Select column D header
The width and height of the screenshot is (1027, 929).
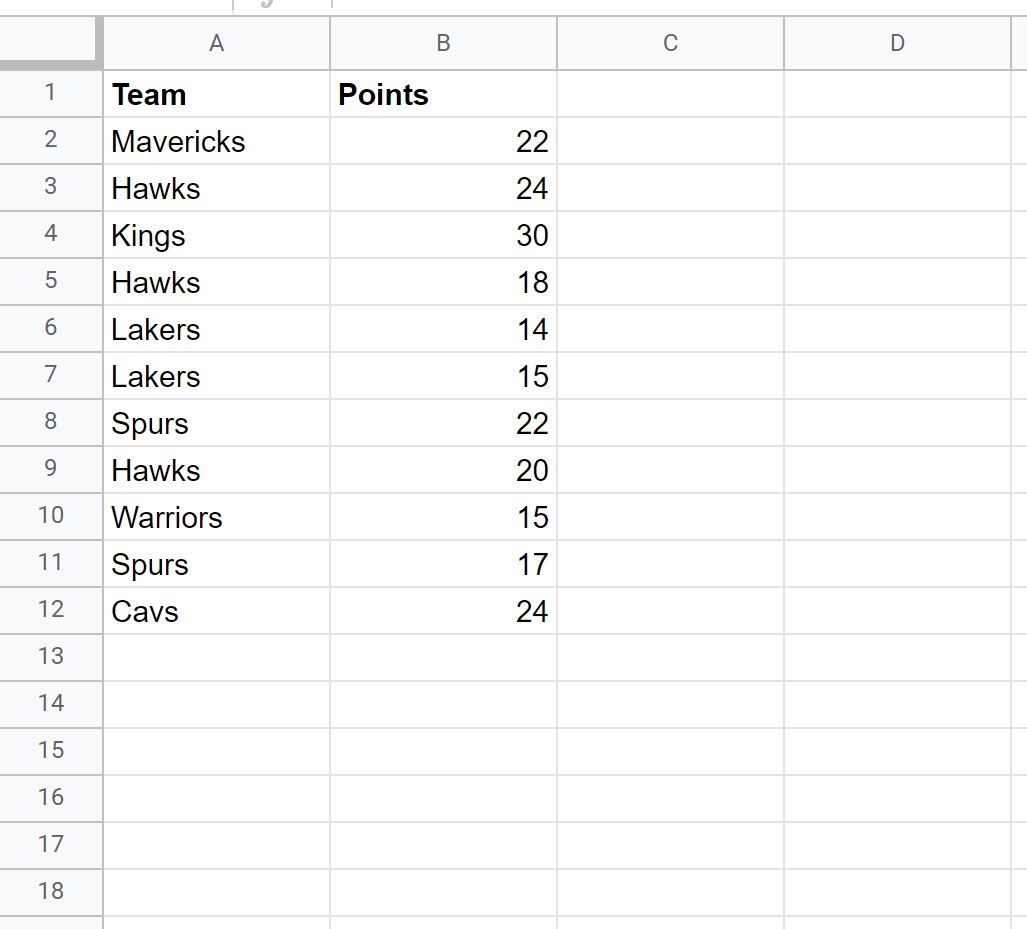coord(897,43)
